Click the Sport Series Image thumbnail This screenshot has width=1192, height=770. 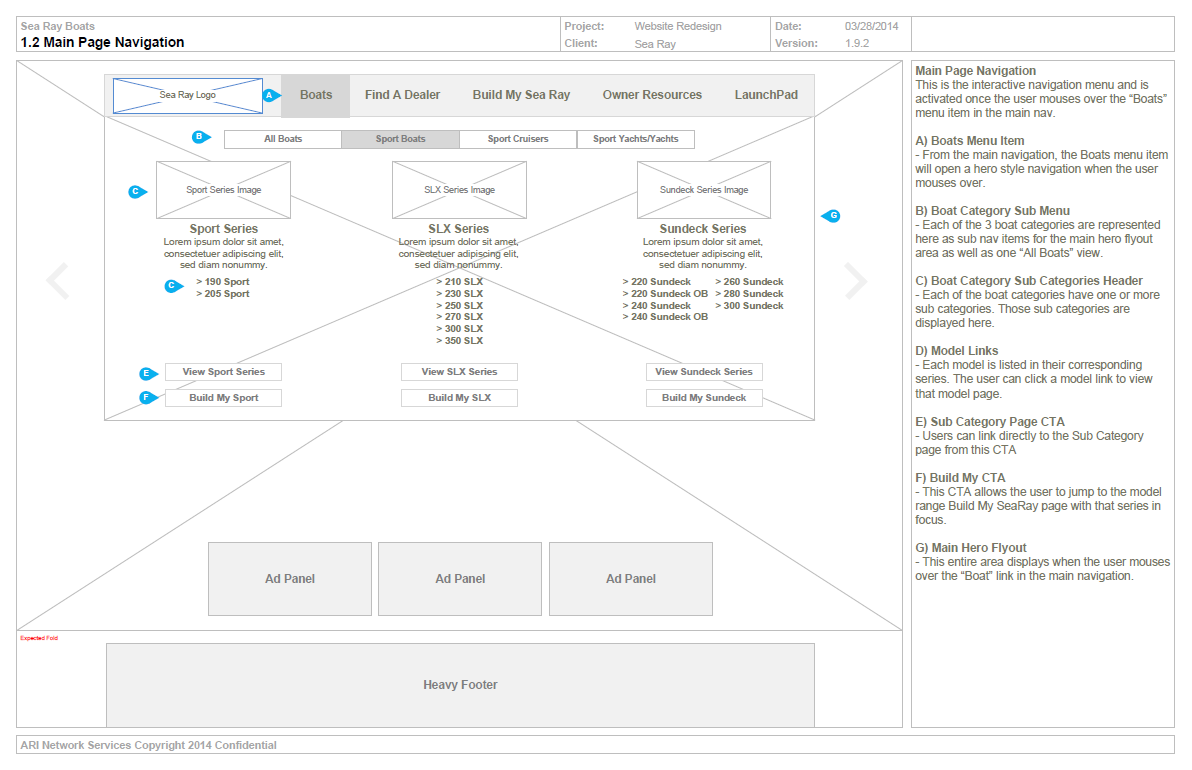point(224,190)
